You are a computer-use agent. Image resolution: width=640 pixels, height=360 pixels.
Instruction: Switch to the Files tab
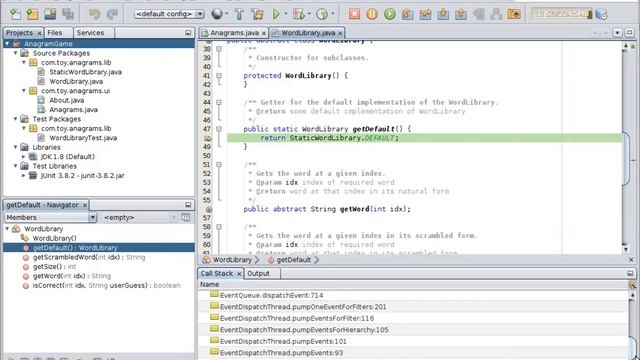click(55, 33)
